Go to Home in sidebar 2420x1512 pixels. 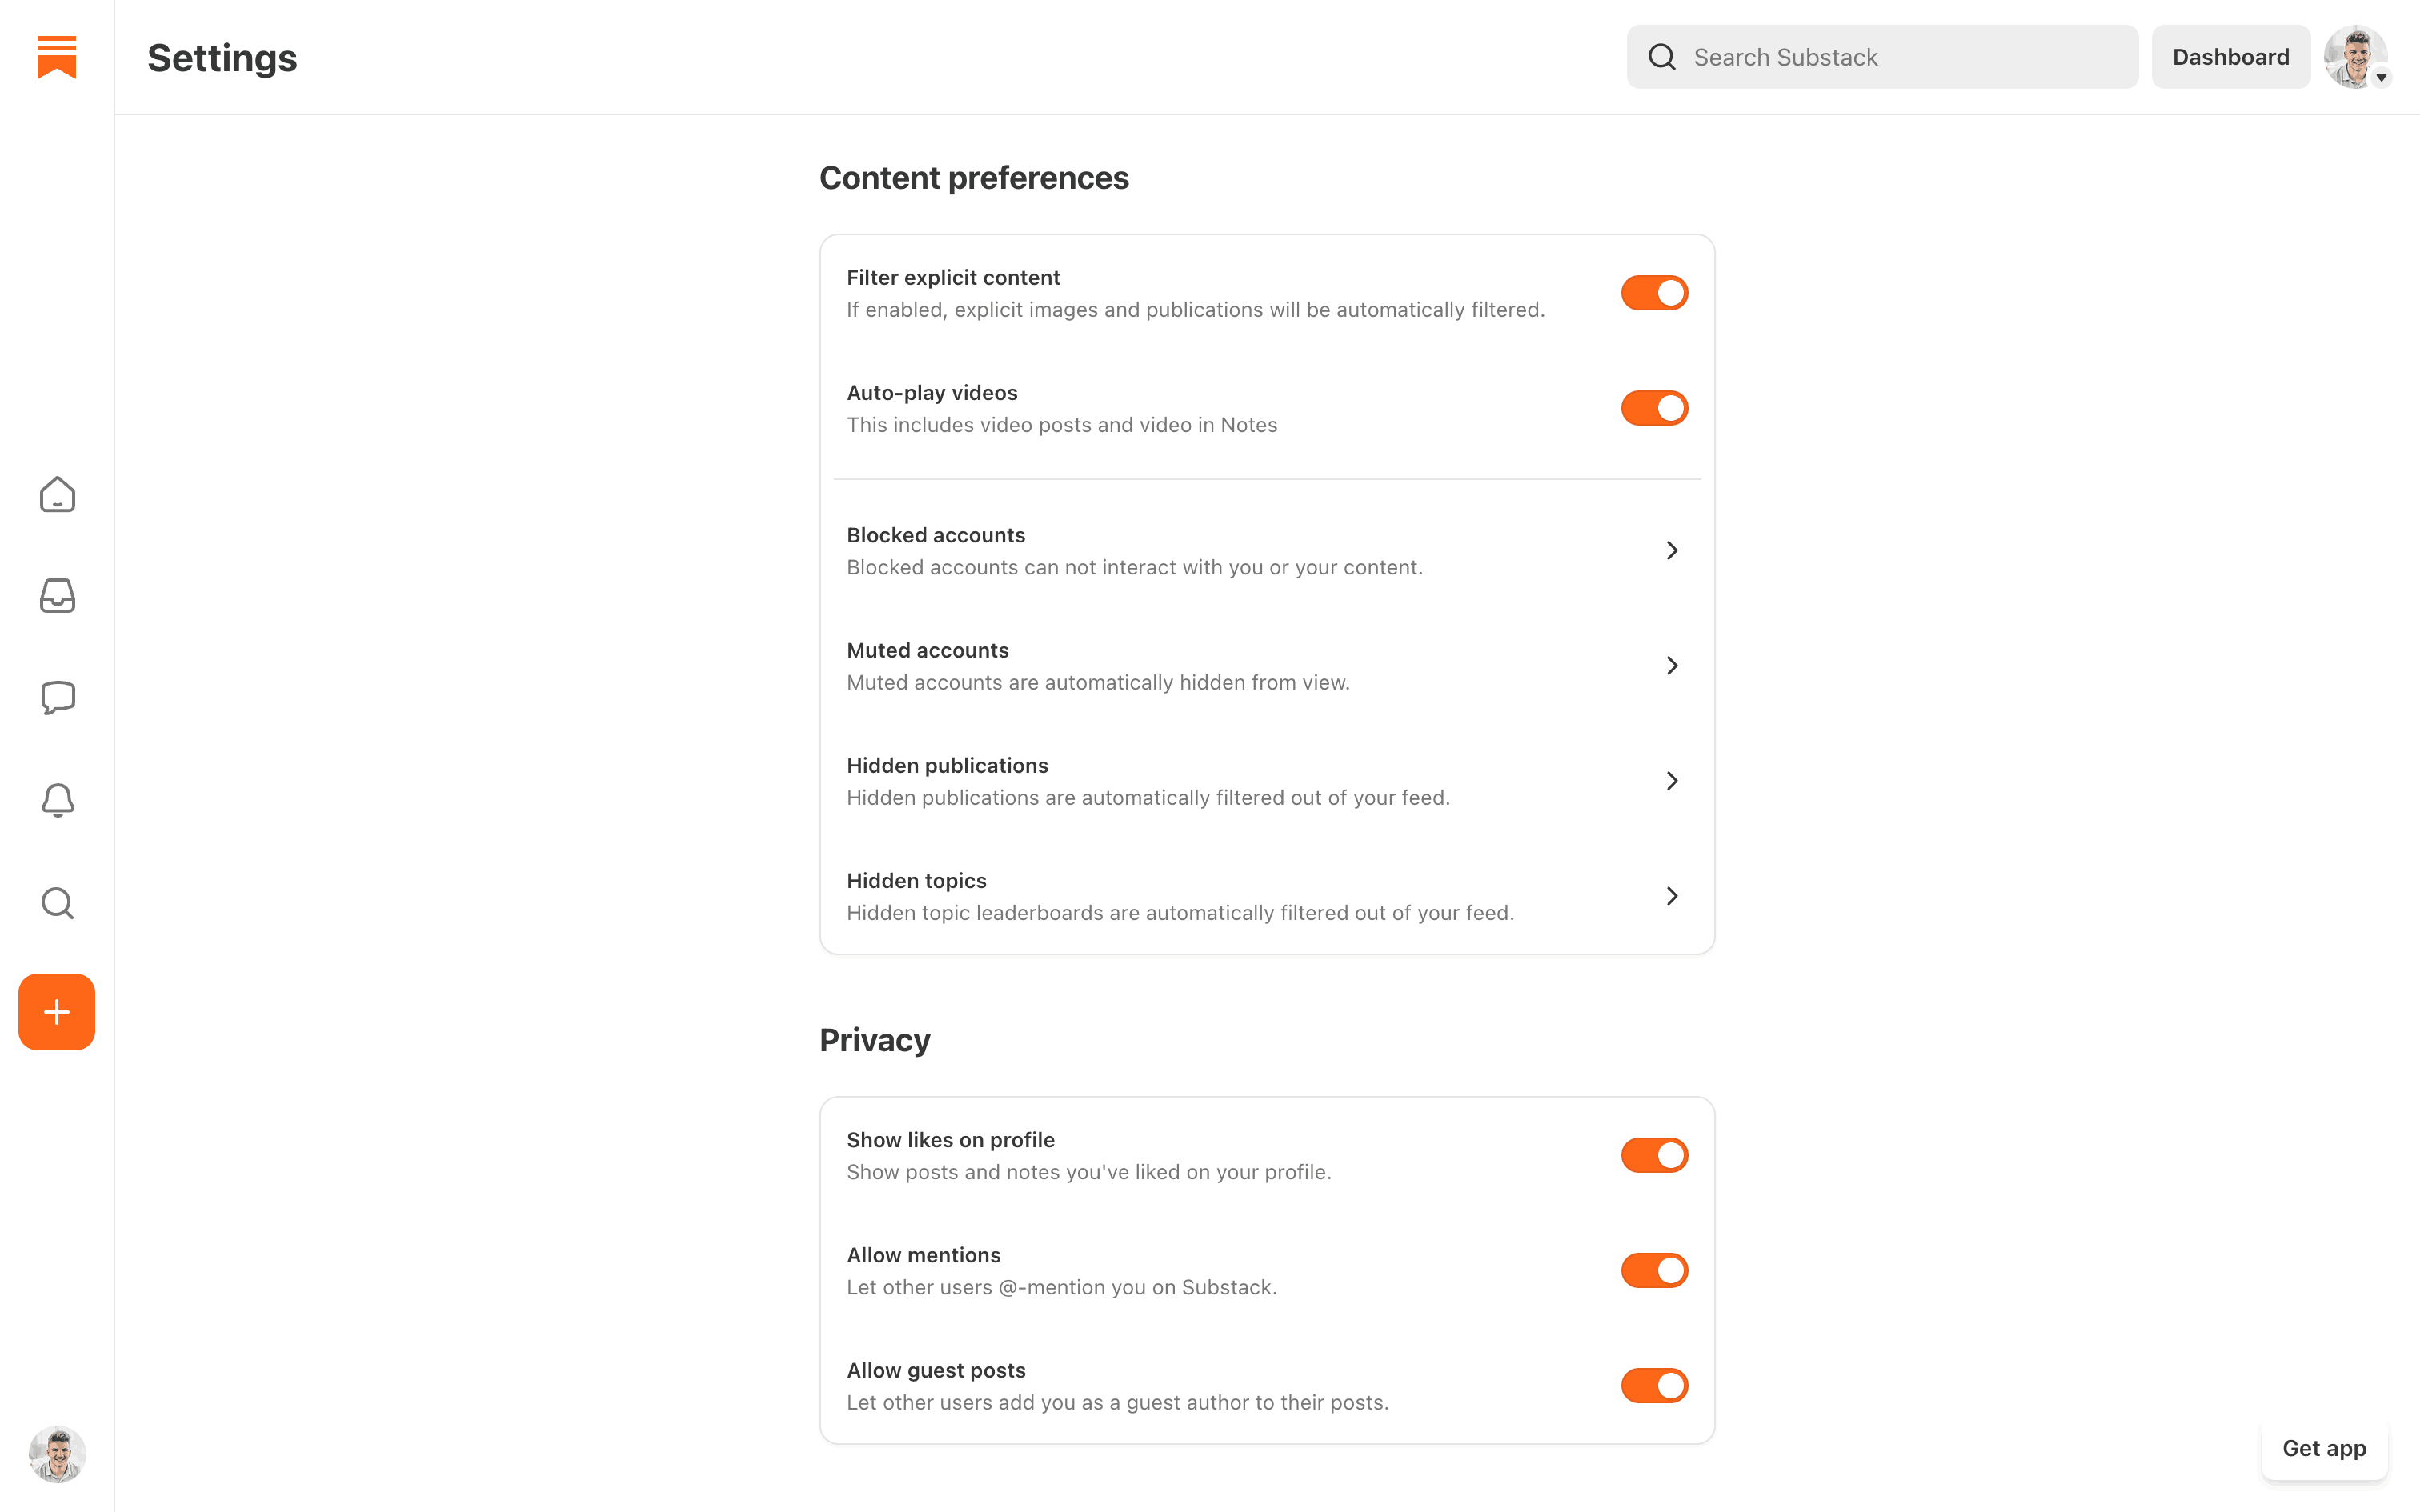(x=57, y=494)
